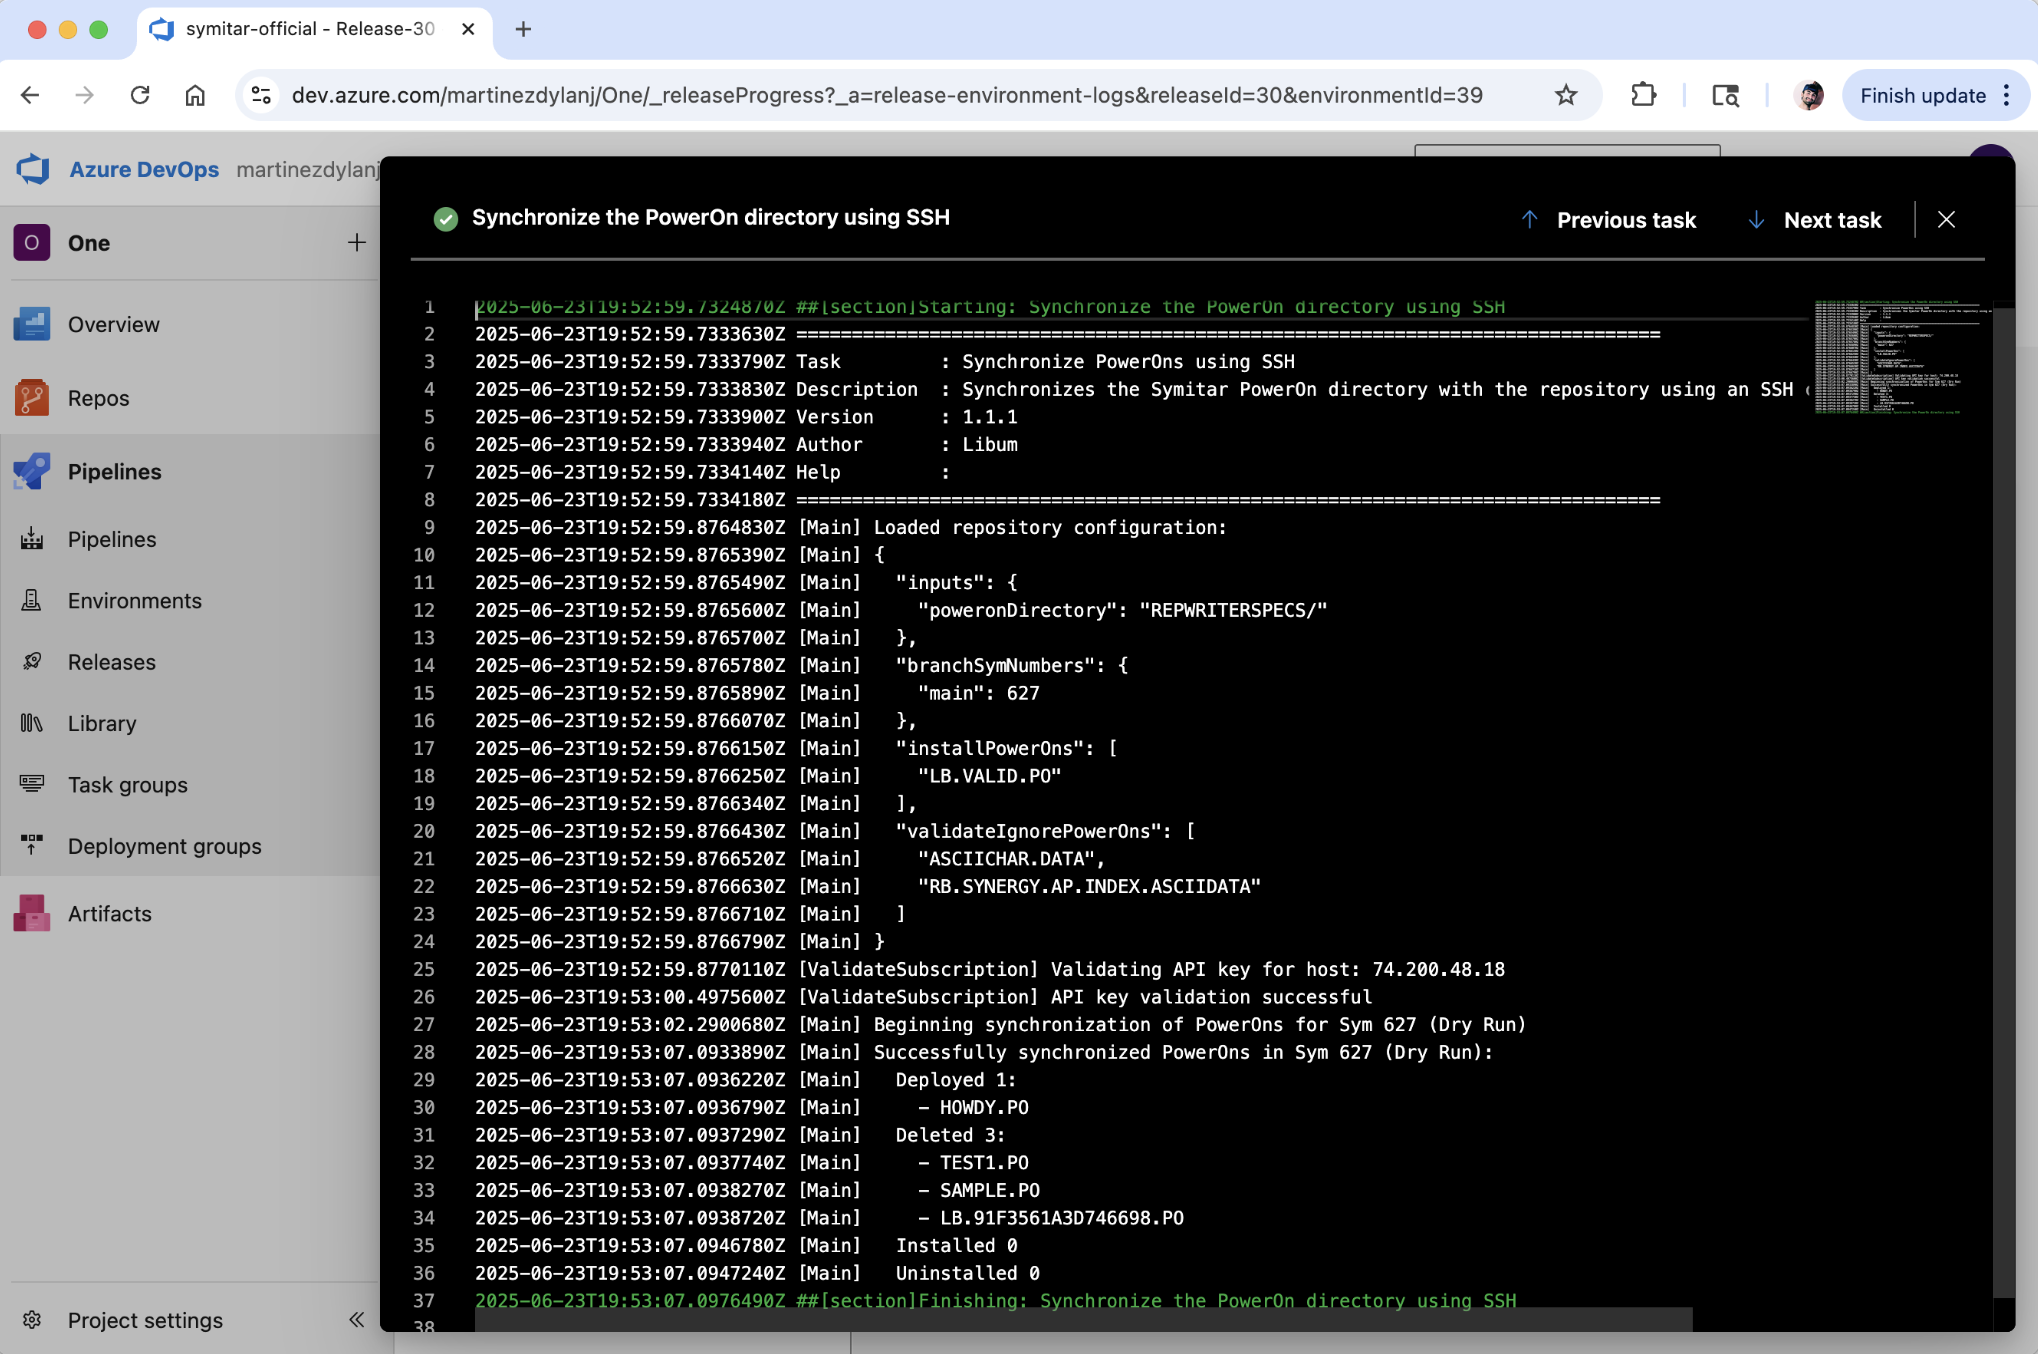
Task: Click the Pipelines rocket icon
Action: coord(32,472)
